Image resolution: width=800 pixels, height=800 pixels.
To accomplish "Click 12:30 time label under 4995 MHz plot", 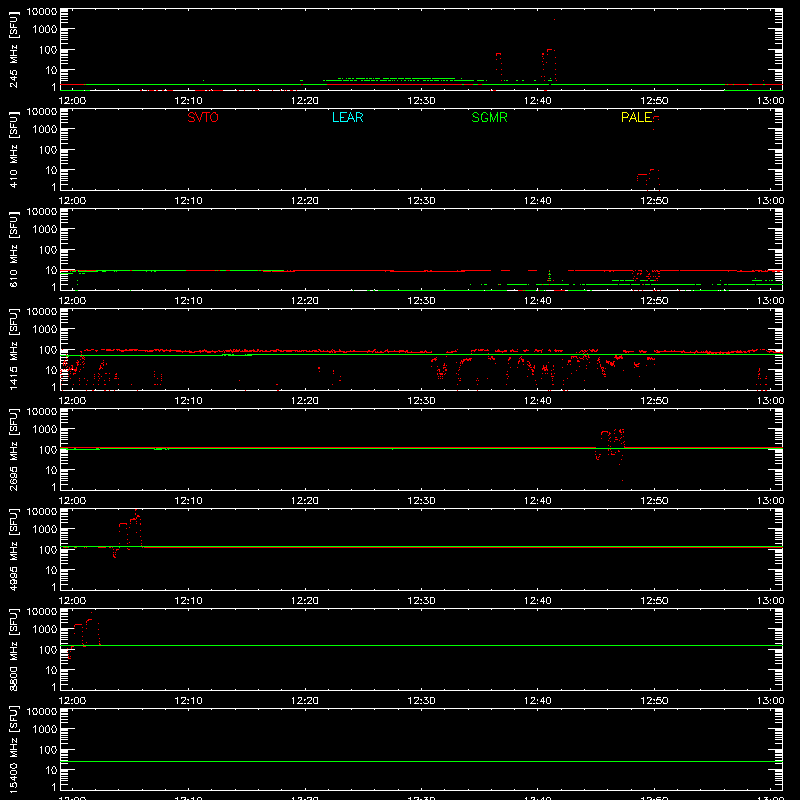I will pos(421,601).
